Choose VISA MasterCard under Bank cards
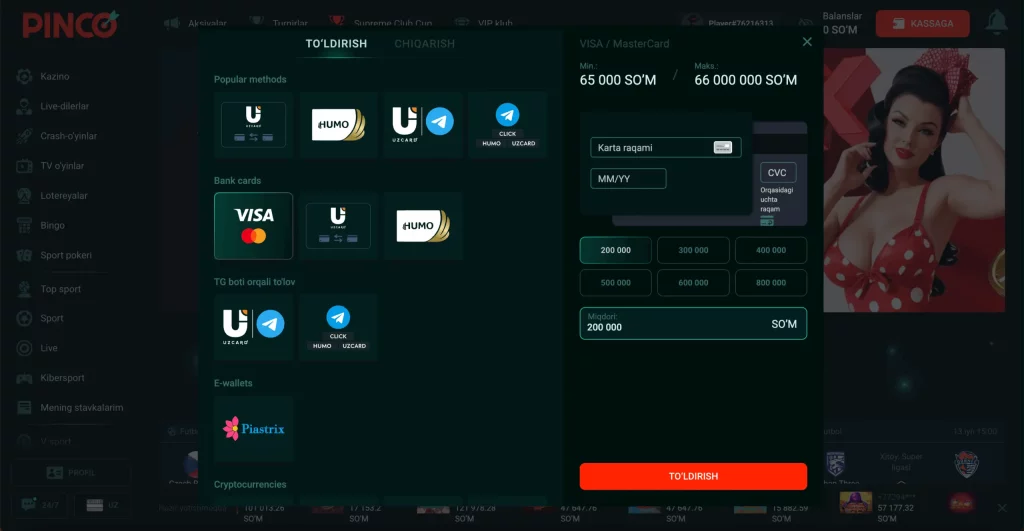Image resolution: width=1024 pixels, height=531 pixels. point(253,226)
